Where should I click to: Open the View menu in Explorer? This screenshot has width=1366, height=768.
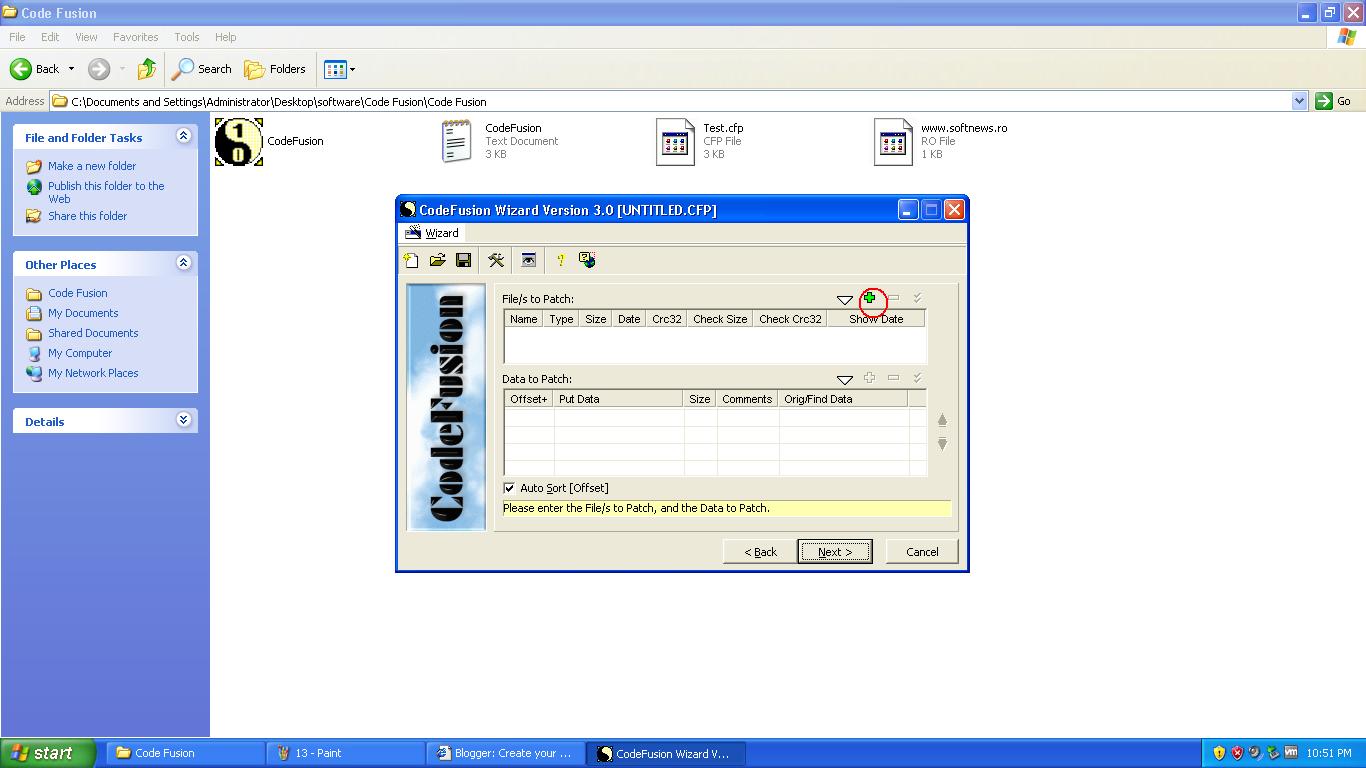point(86,37)
